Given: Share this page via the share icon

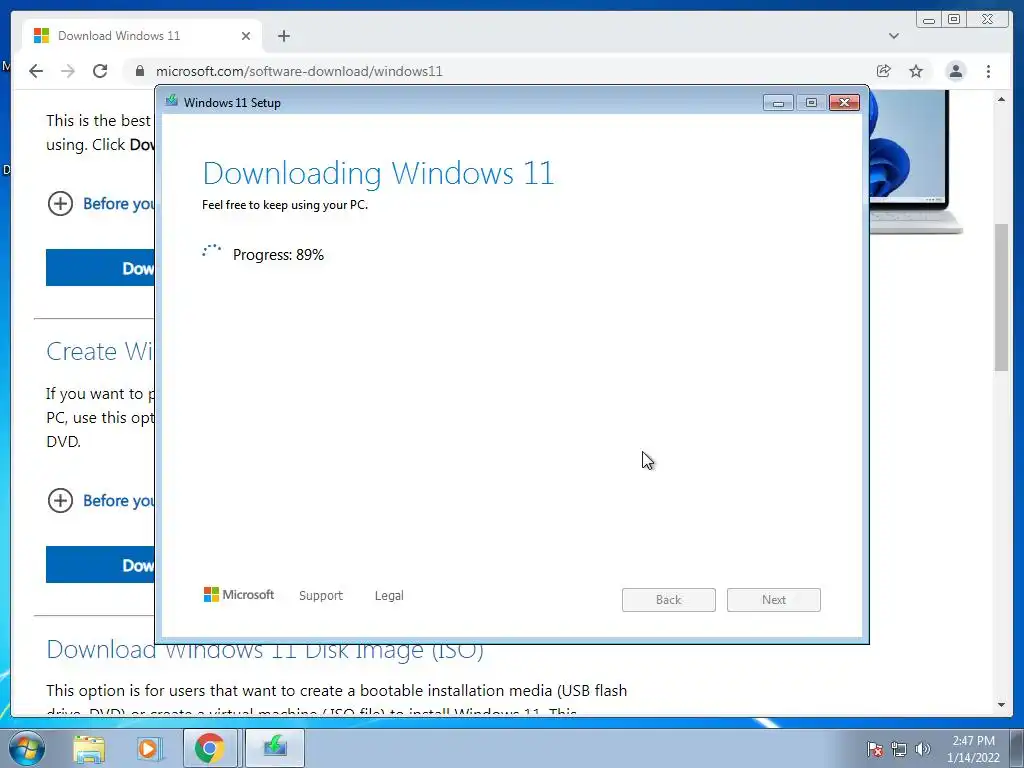Looking at the screenshot, I should [884, 71].
